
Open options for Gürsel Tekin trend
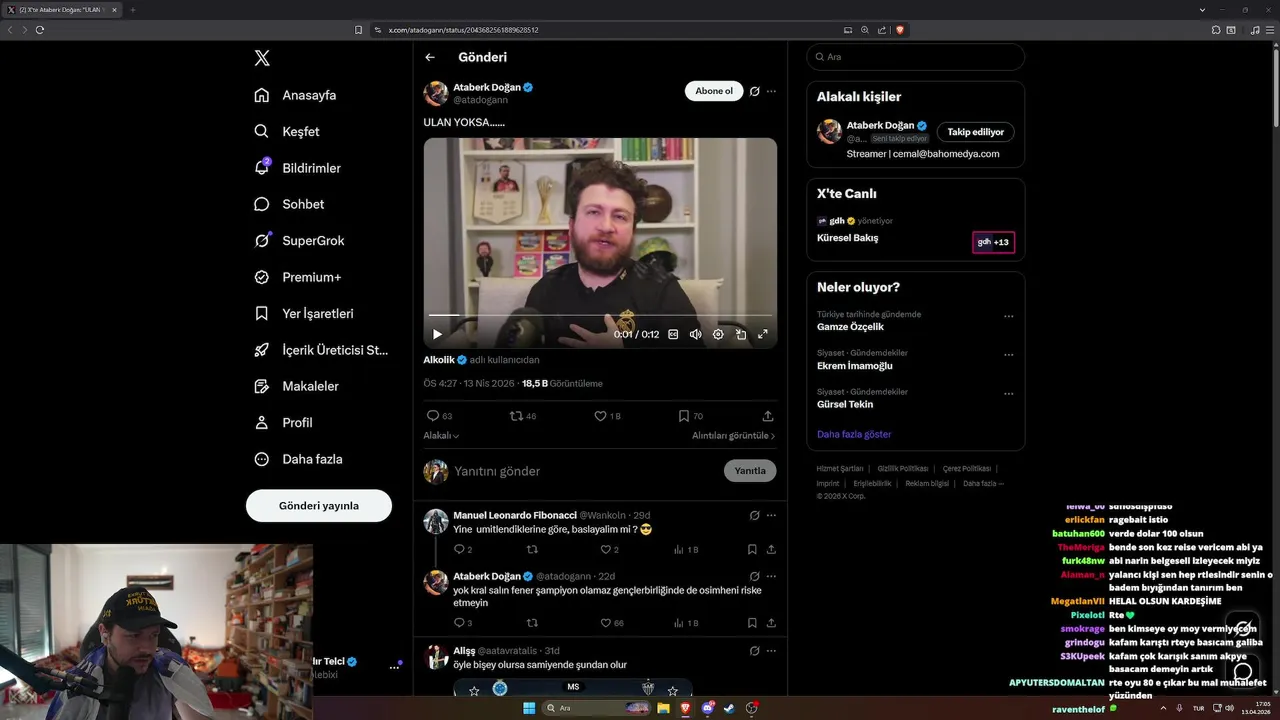1008,393
